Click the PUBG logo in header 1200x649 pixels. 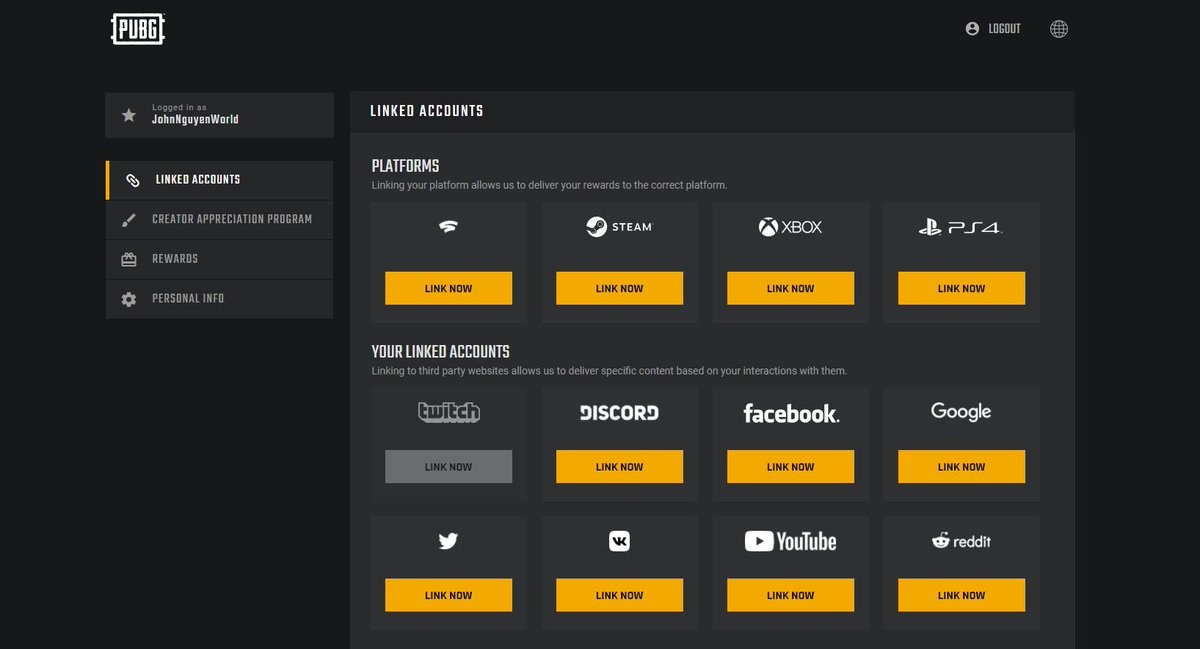pyautogui.click(x=138, y=29)
